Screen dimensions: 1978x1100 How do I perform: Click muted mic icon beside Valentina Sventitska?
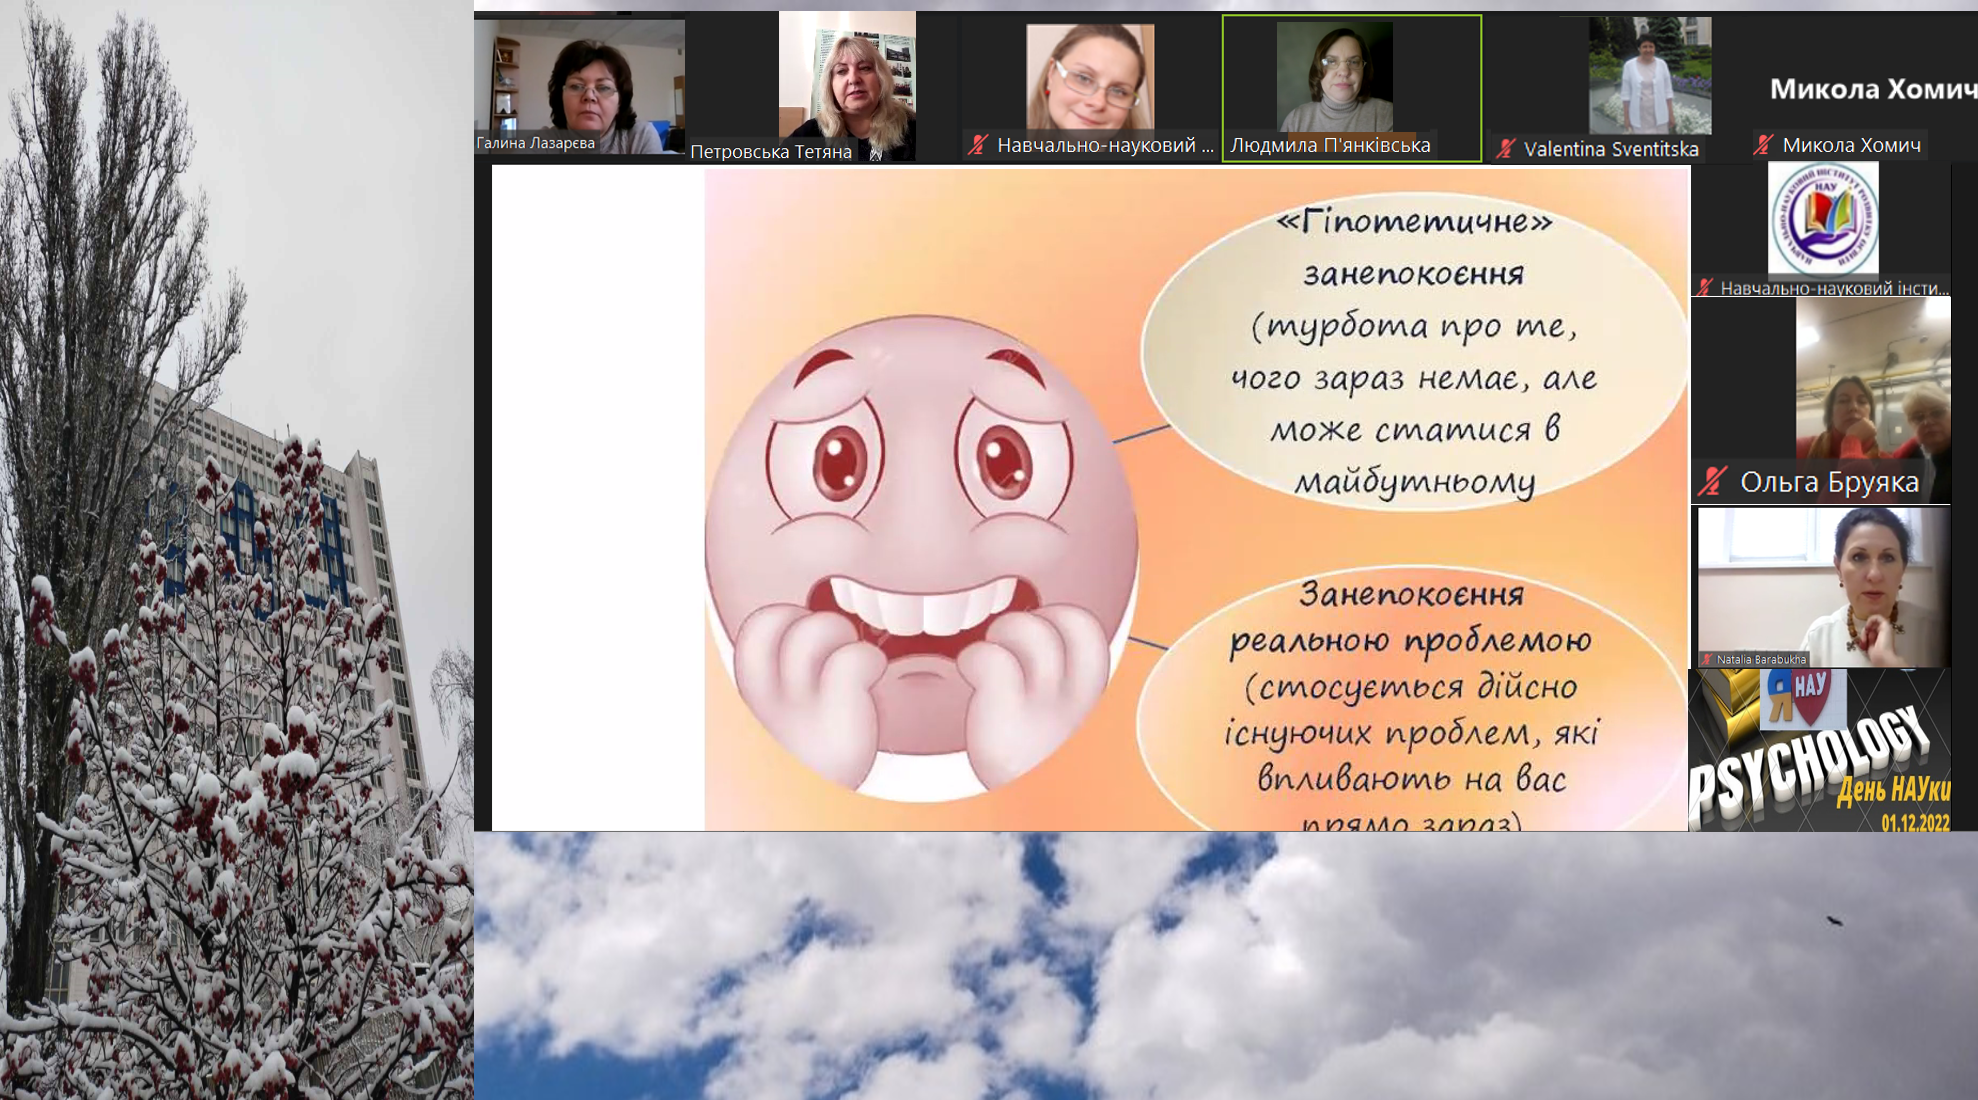click(x=1505, y=149)
